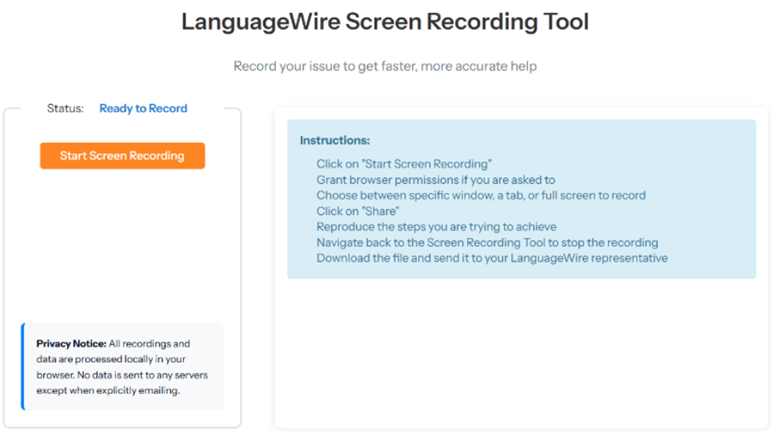Select the 'Grant browser permissions' instruction line
The width and height of the screenshot is (780, 432).
(x=436, y=180)
